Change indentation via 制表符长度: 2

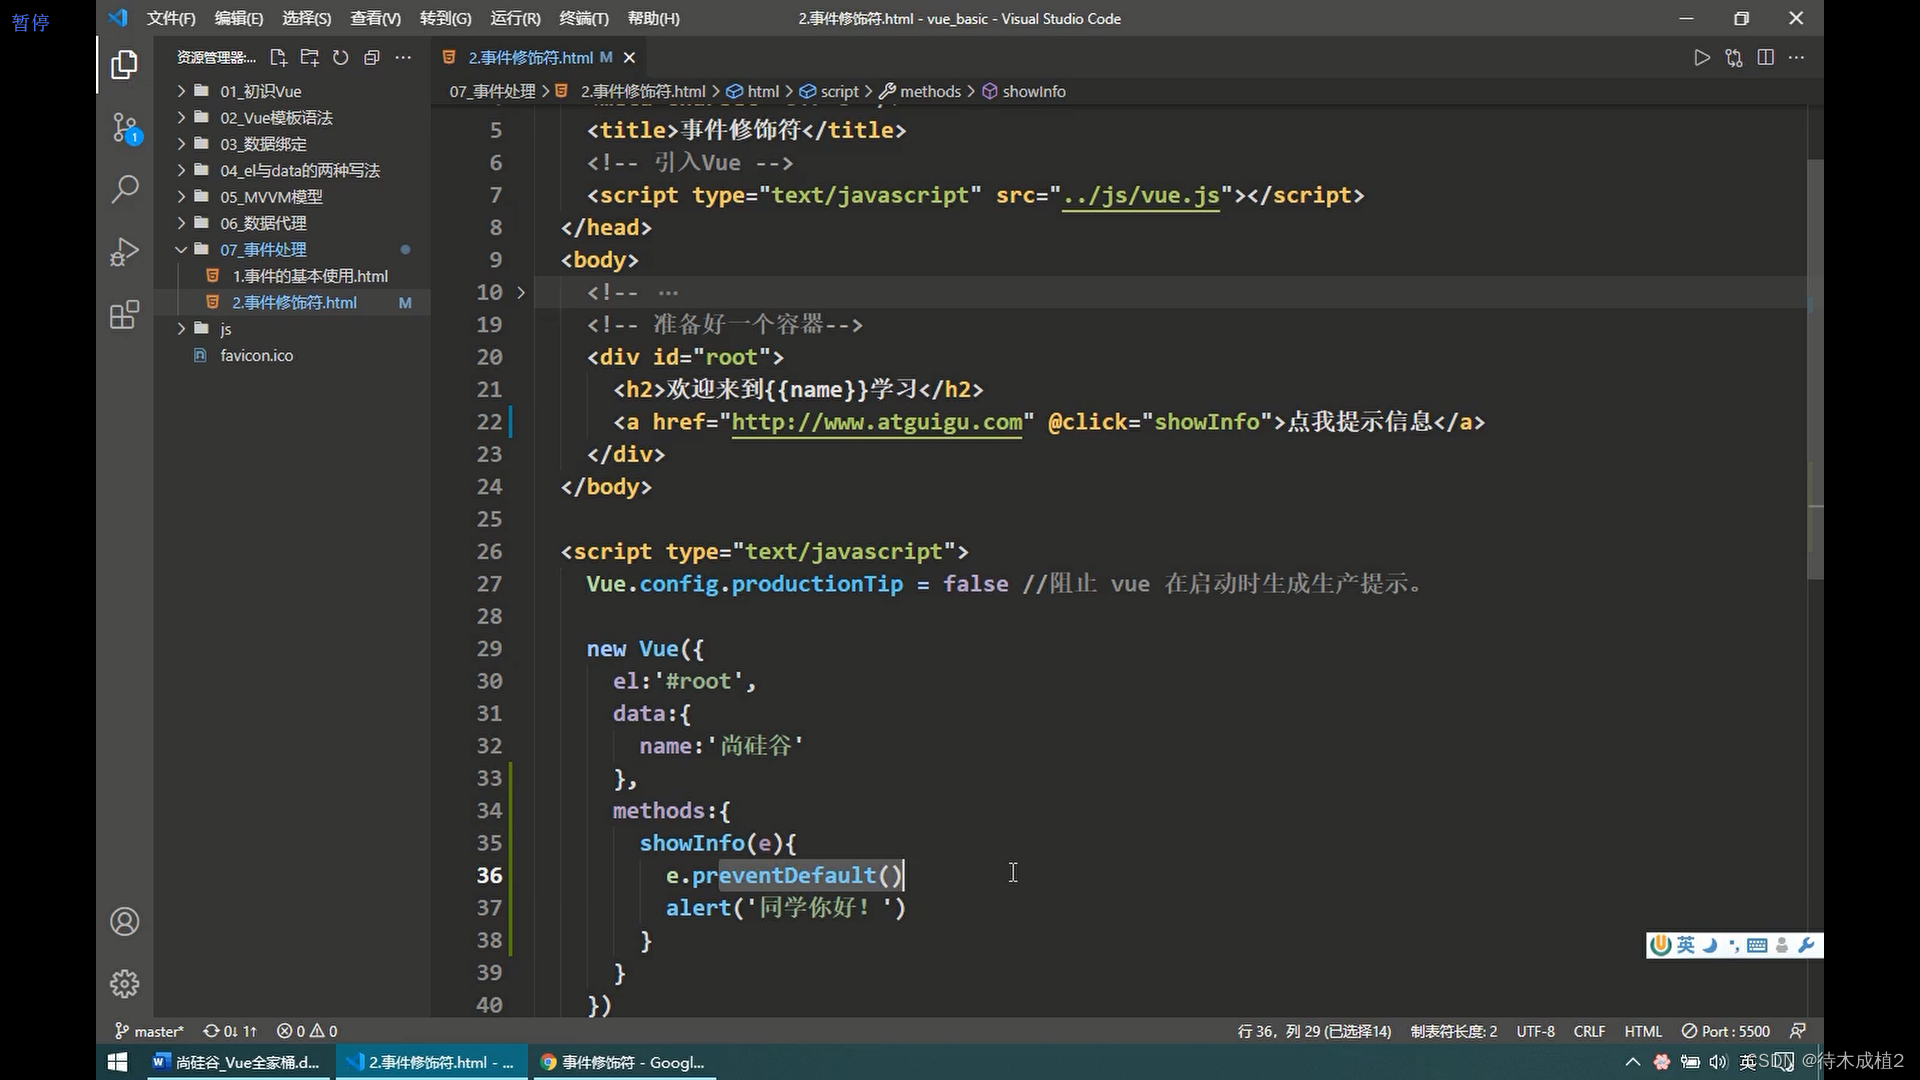pos(1454,1031)
